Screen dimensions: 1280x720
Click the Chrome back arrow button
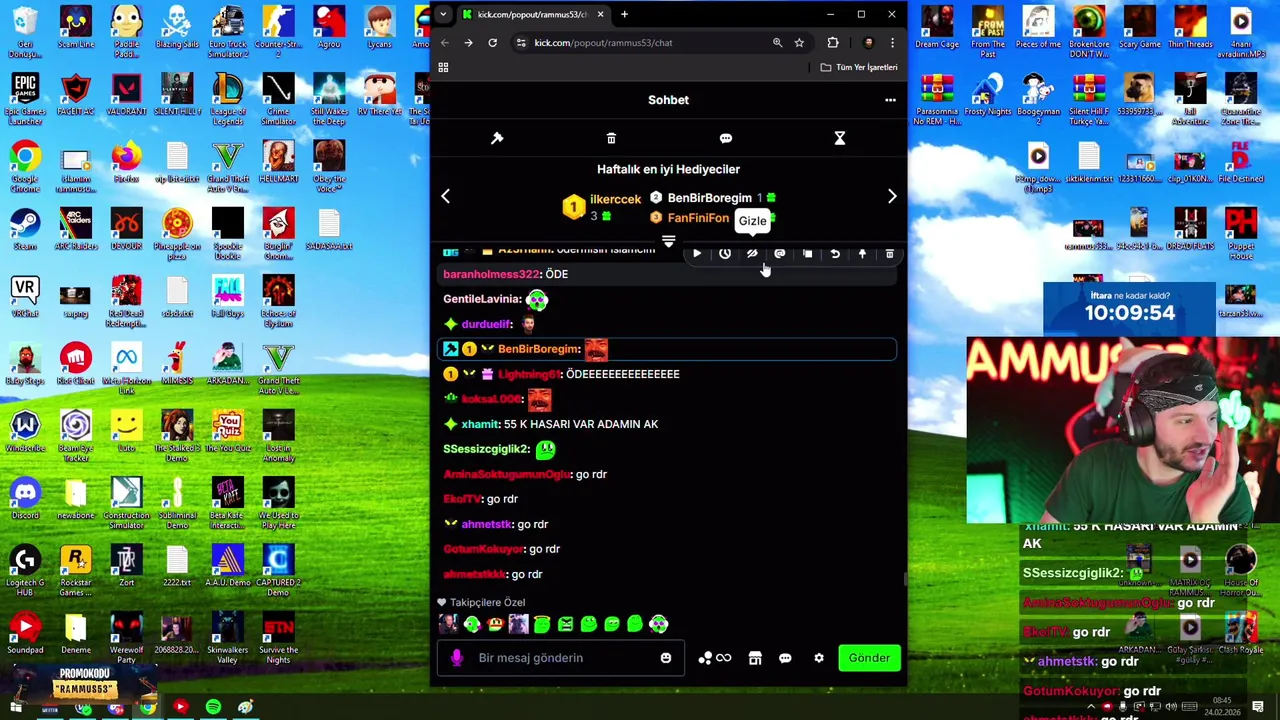[444, 43]
